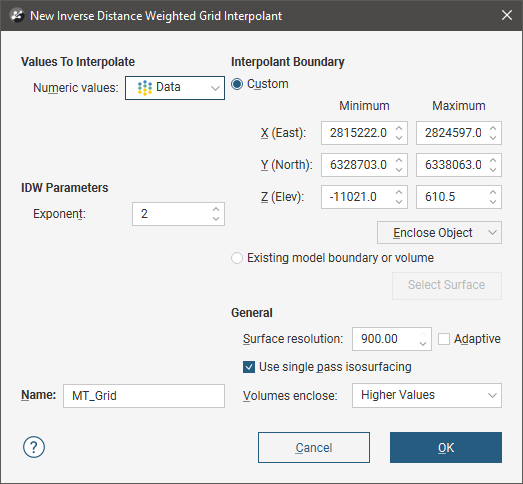Viewport: 523px width, 484px height.
Task: Open the Numeric values dropdown
Action: [175, 88]
